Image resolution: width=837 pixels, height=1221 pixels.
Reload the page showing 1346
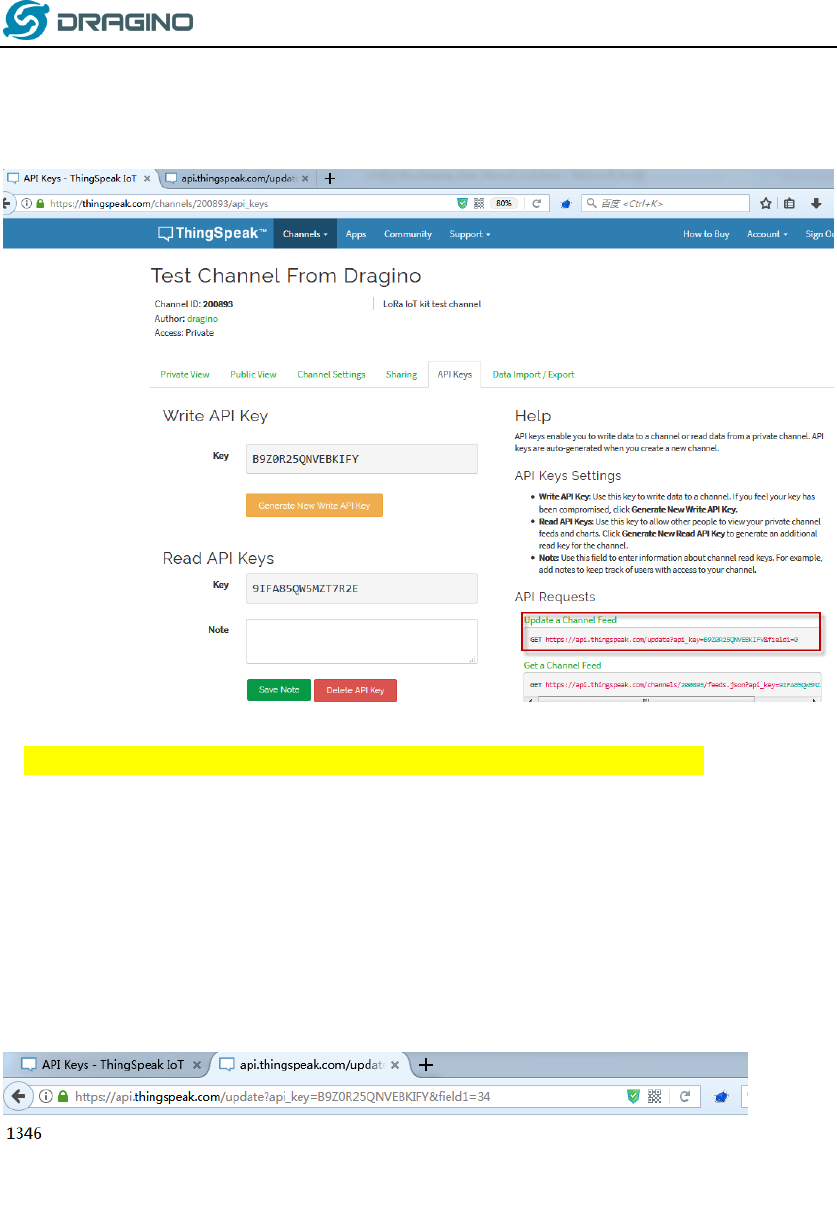point(685,1097)
